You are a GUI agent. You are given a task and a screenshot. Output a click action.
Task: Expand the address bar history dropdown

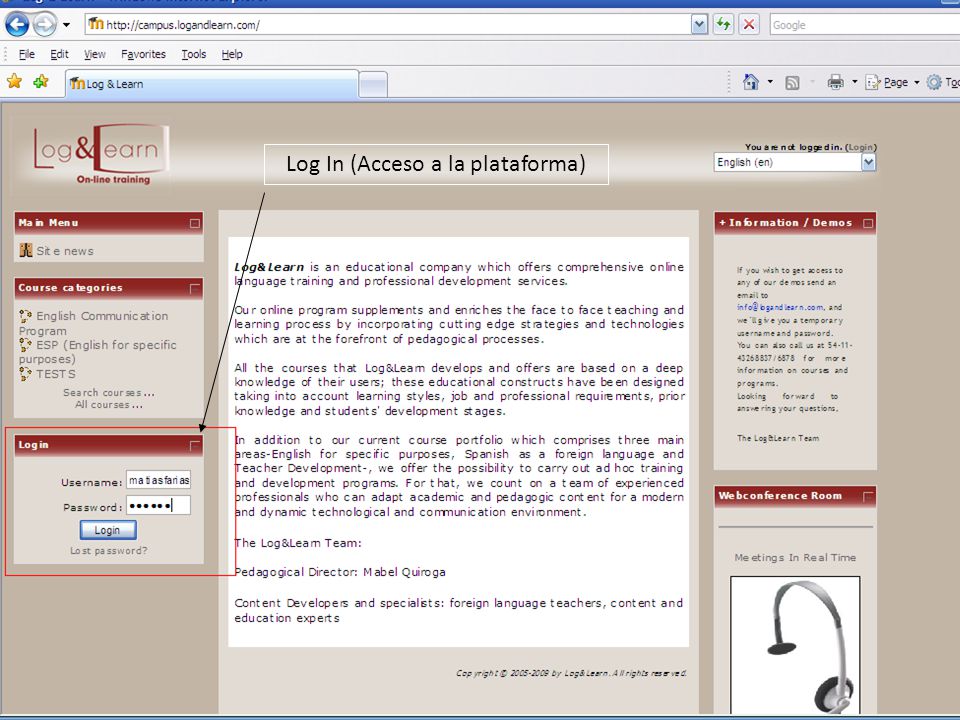tap(699, 24)
